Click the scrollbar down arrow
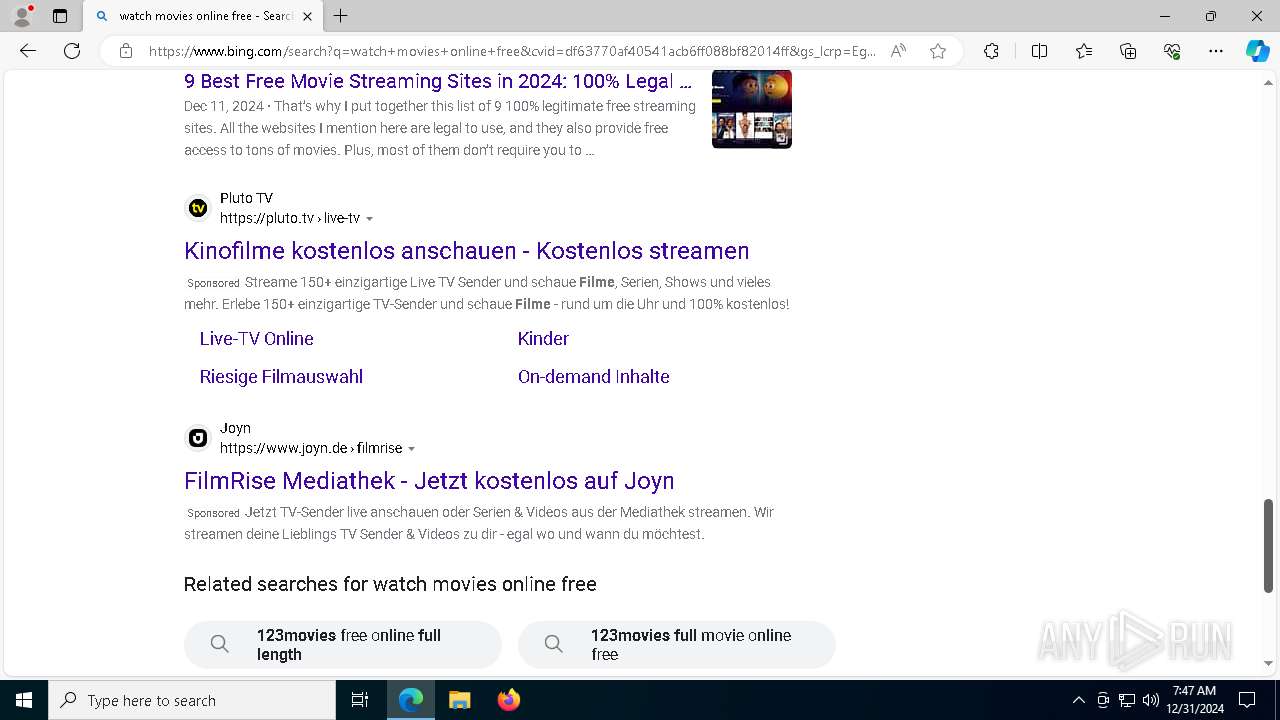The image size is (1280, 720). pos(1269,663)
